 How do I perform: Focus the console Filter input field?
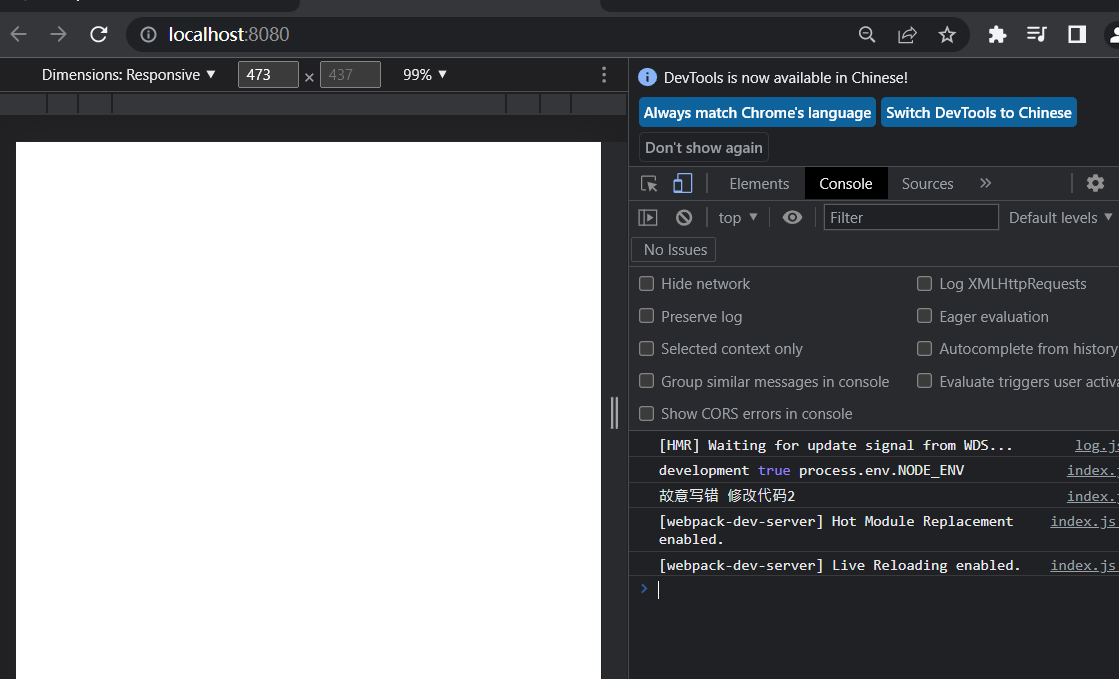click(911, 218)
